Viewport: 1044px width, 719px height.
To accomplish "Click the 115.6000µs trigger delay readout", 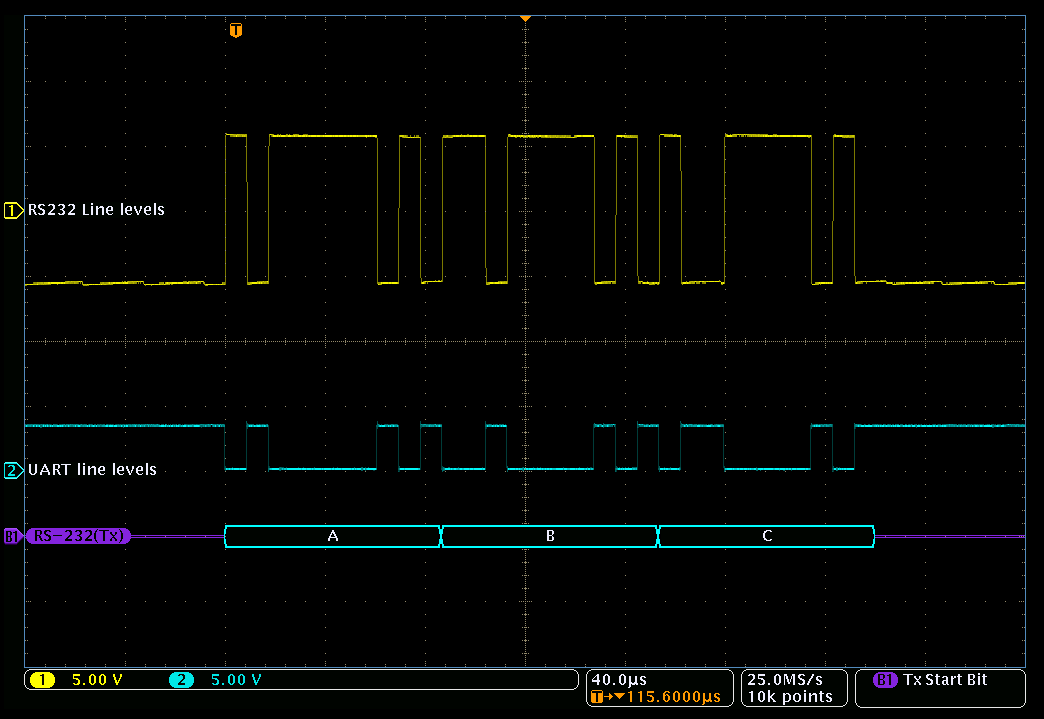I will click(x=665, y=697).
